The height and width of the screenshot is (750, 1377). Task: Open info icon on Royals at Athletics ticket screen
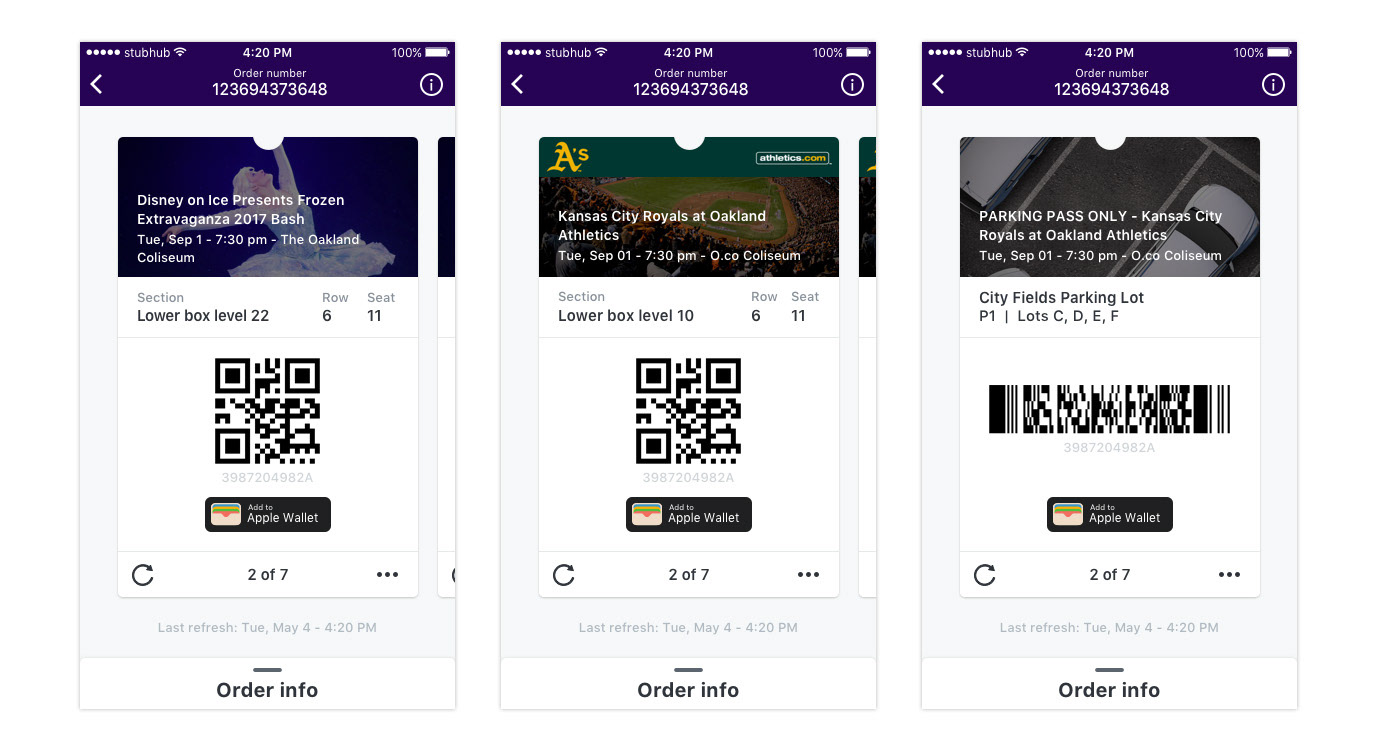tap(852, 85)
